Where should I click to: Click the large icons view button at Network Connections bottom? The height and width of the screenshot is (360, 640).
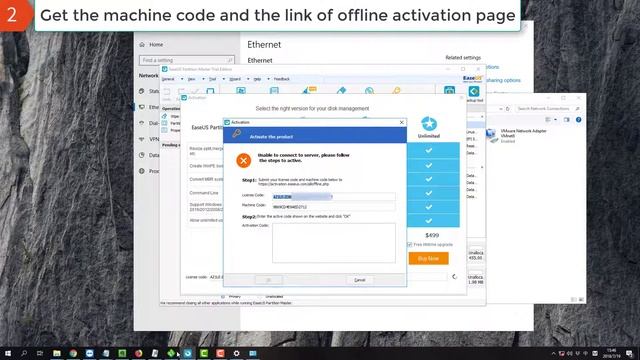click(x=582, y=300)
